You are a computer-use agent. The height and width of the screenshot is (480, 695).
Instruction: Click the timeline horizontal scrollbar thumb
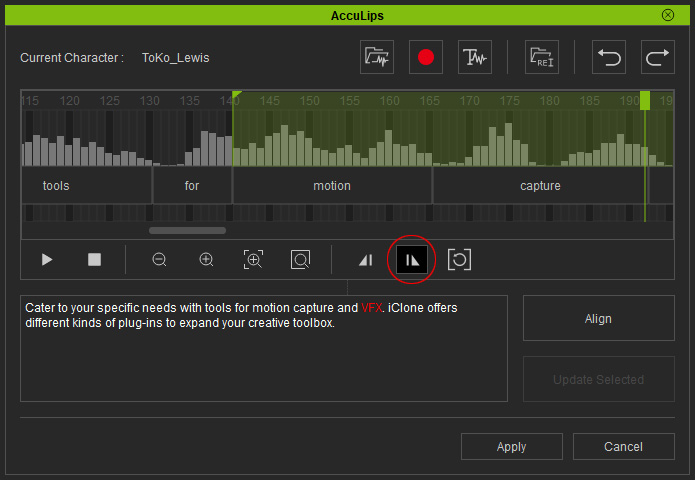pyautogui.click(x=187, y=230)
